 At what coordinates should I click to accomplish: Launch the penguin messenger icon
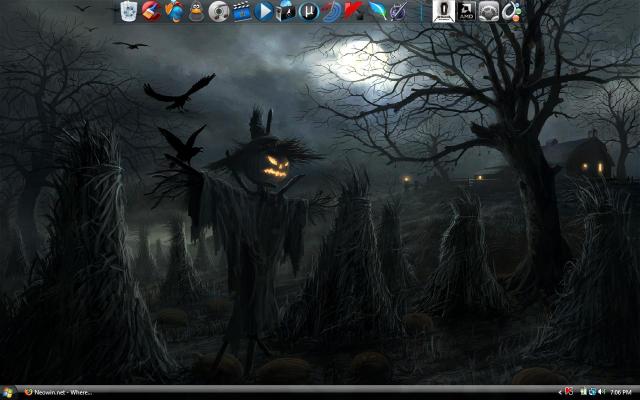(196, 11)
